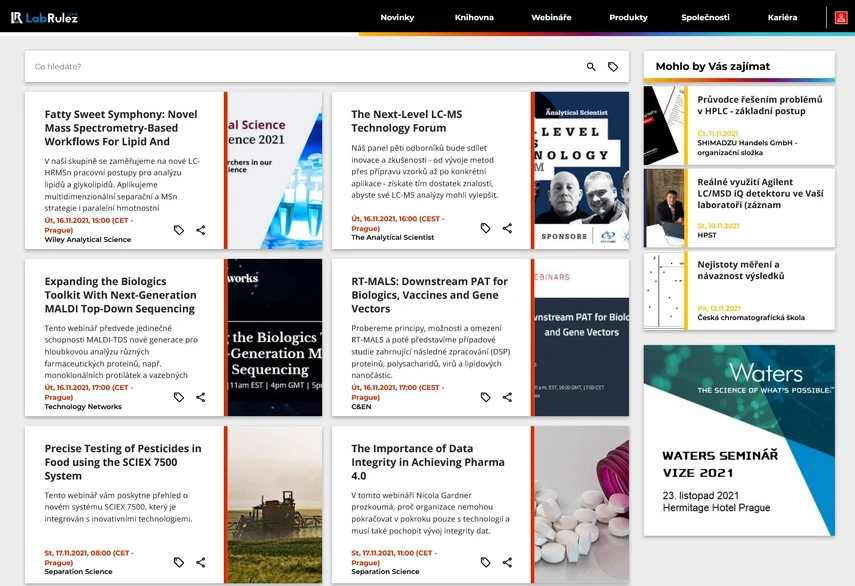
Task: Click tag icon on Fatty Sweet Symphony card
Action: (178, 230)
